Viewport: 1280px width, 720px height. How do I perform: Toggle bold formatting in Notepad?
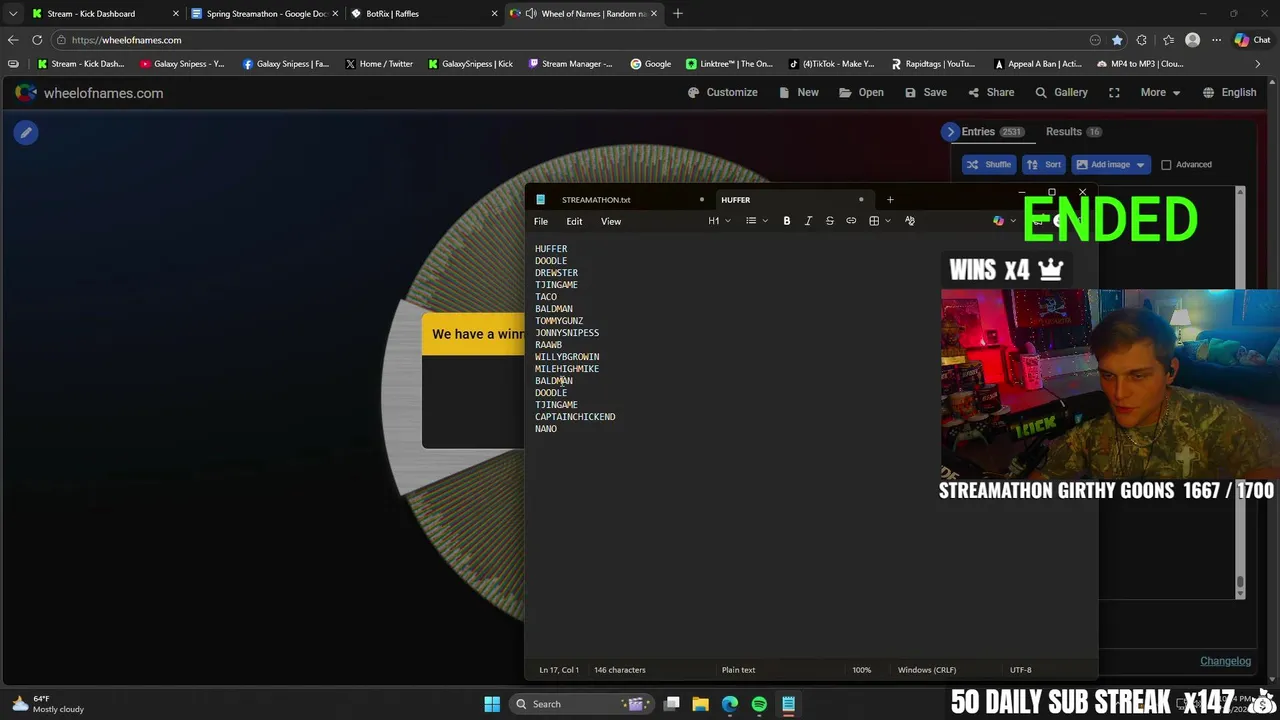(x=787, y=221)
